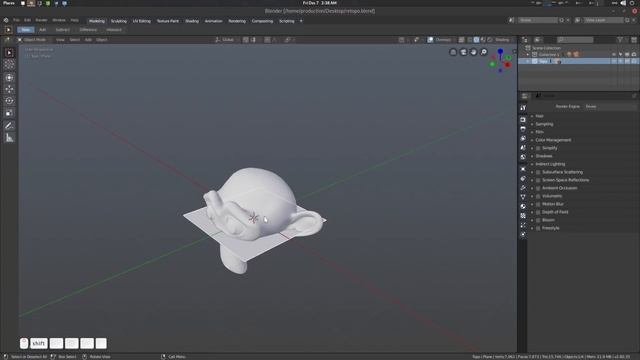Enable the Volumetric checkbox
The height and width of the screenshot is (360, 640).
point(538,196)
